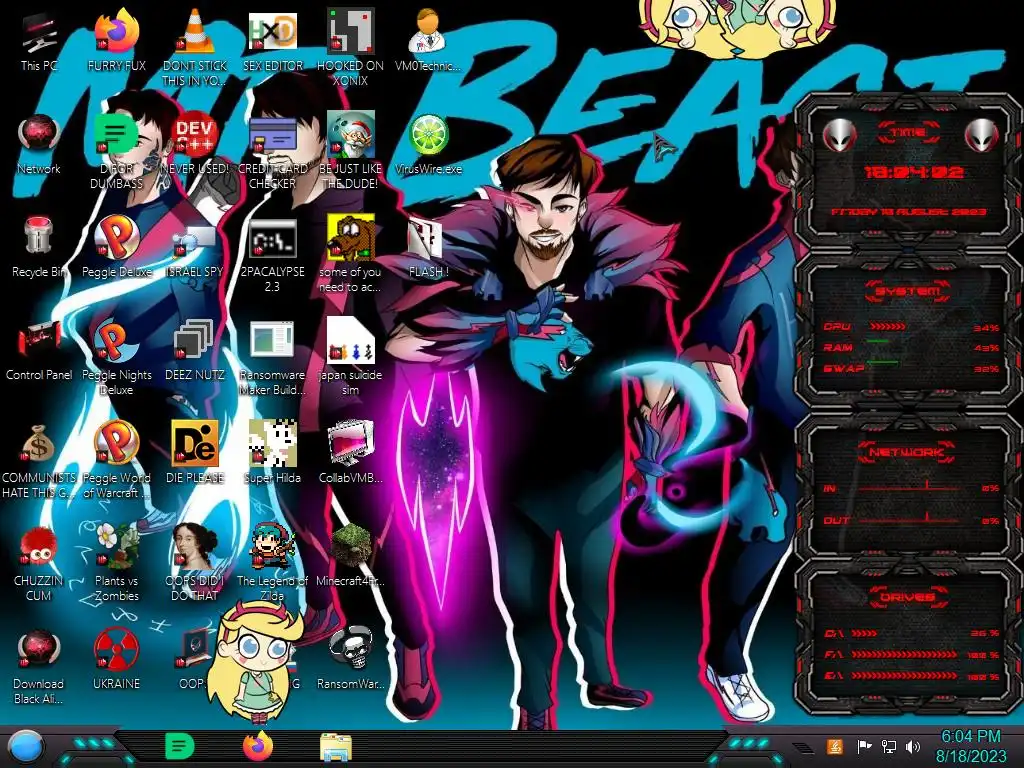Open the UKRAINE radiation-symbol shortcut
Viewport: 1024px width, 768px height.
click(116, 660)
